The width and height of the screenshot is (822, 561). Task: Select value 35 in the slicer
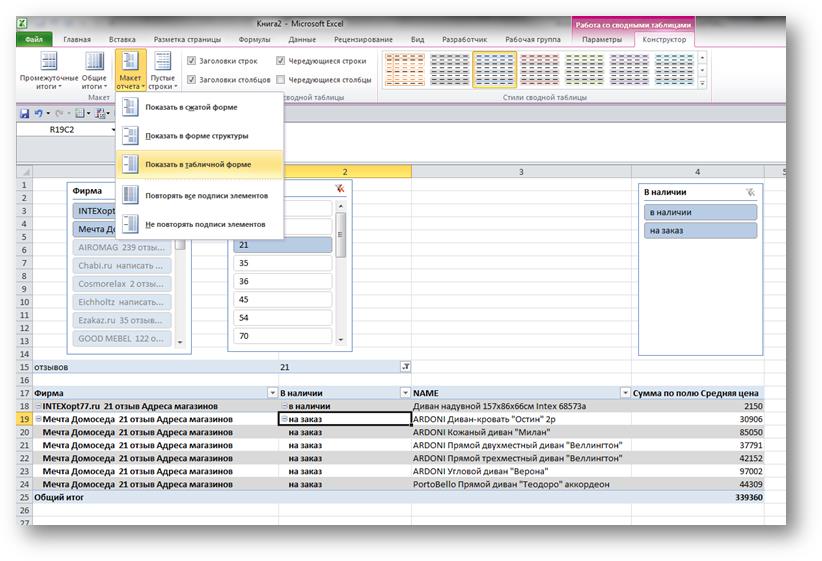tap(283, 263)
